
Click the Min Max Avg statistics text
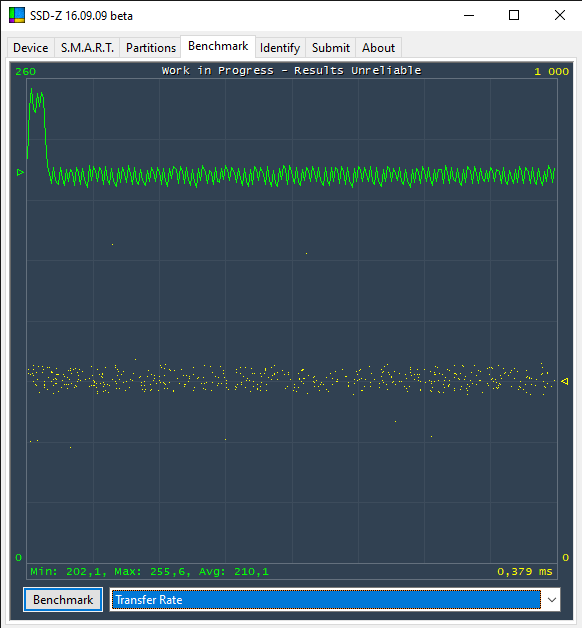point(149,572)
